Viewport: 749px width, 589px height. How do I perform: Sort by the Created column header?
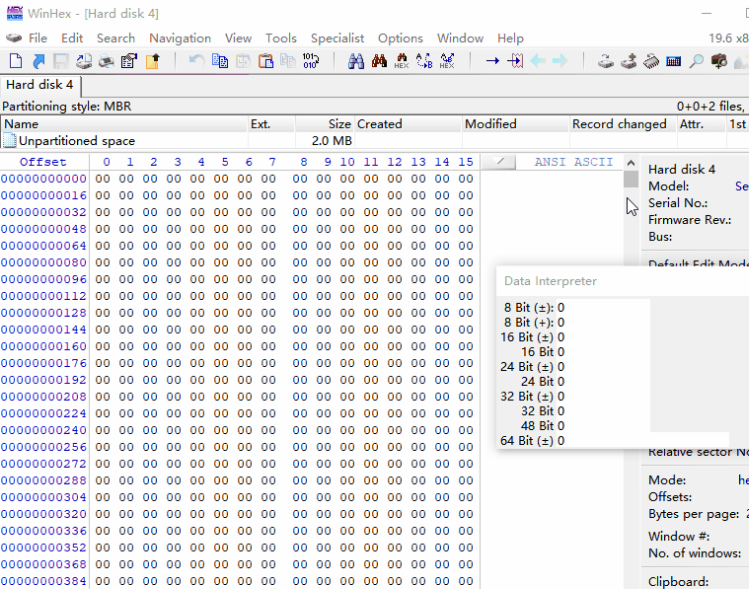pos(408,124)
